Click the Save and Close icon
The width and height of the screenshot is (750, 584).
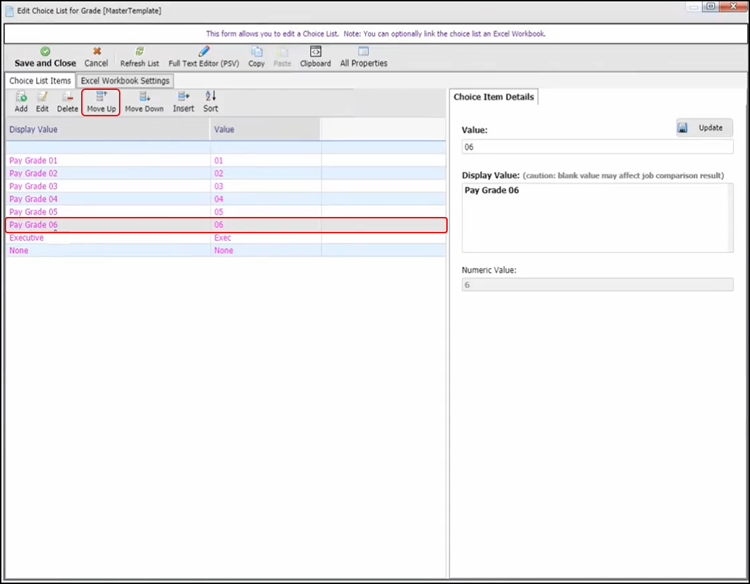(x=45, y=51)
